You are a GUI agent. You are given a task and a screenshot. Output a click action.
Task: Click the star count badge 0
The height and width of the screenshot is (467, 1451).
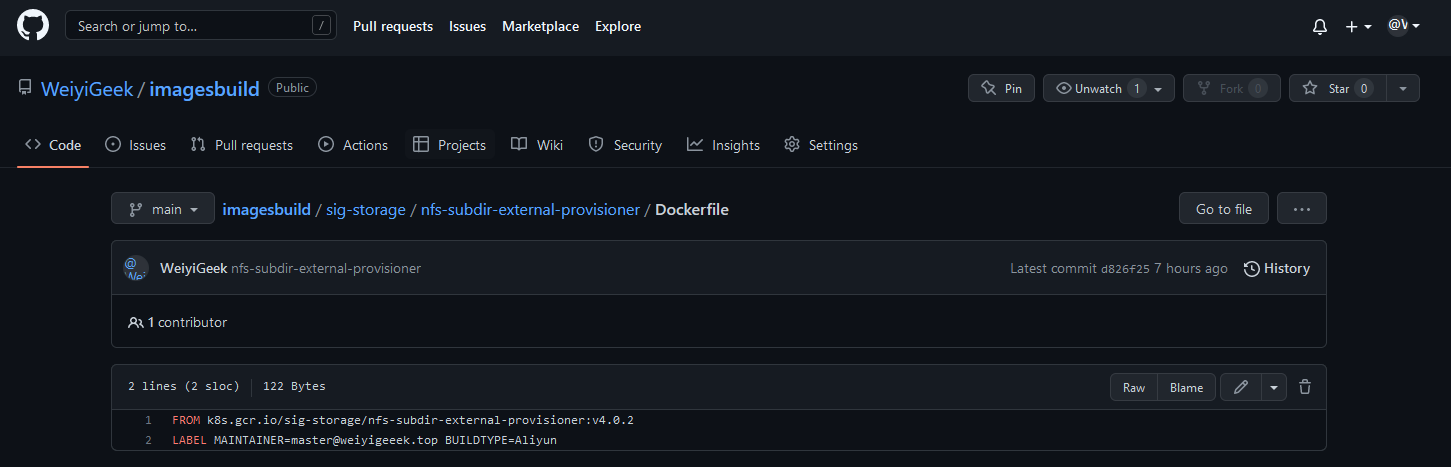pos(1364,88)
